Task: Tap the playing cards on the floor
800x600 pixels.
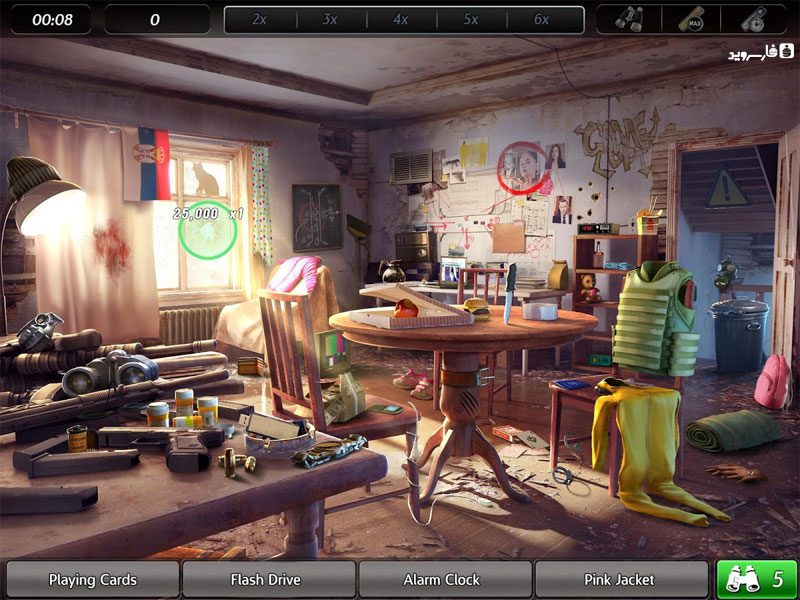Action: coord(520,436)
